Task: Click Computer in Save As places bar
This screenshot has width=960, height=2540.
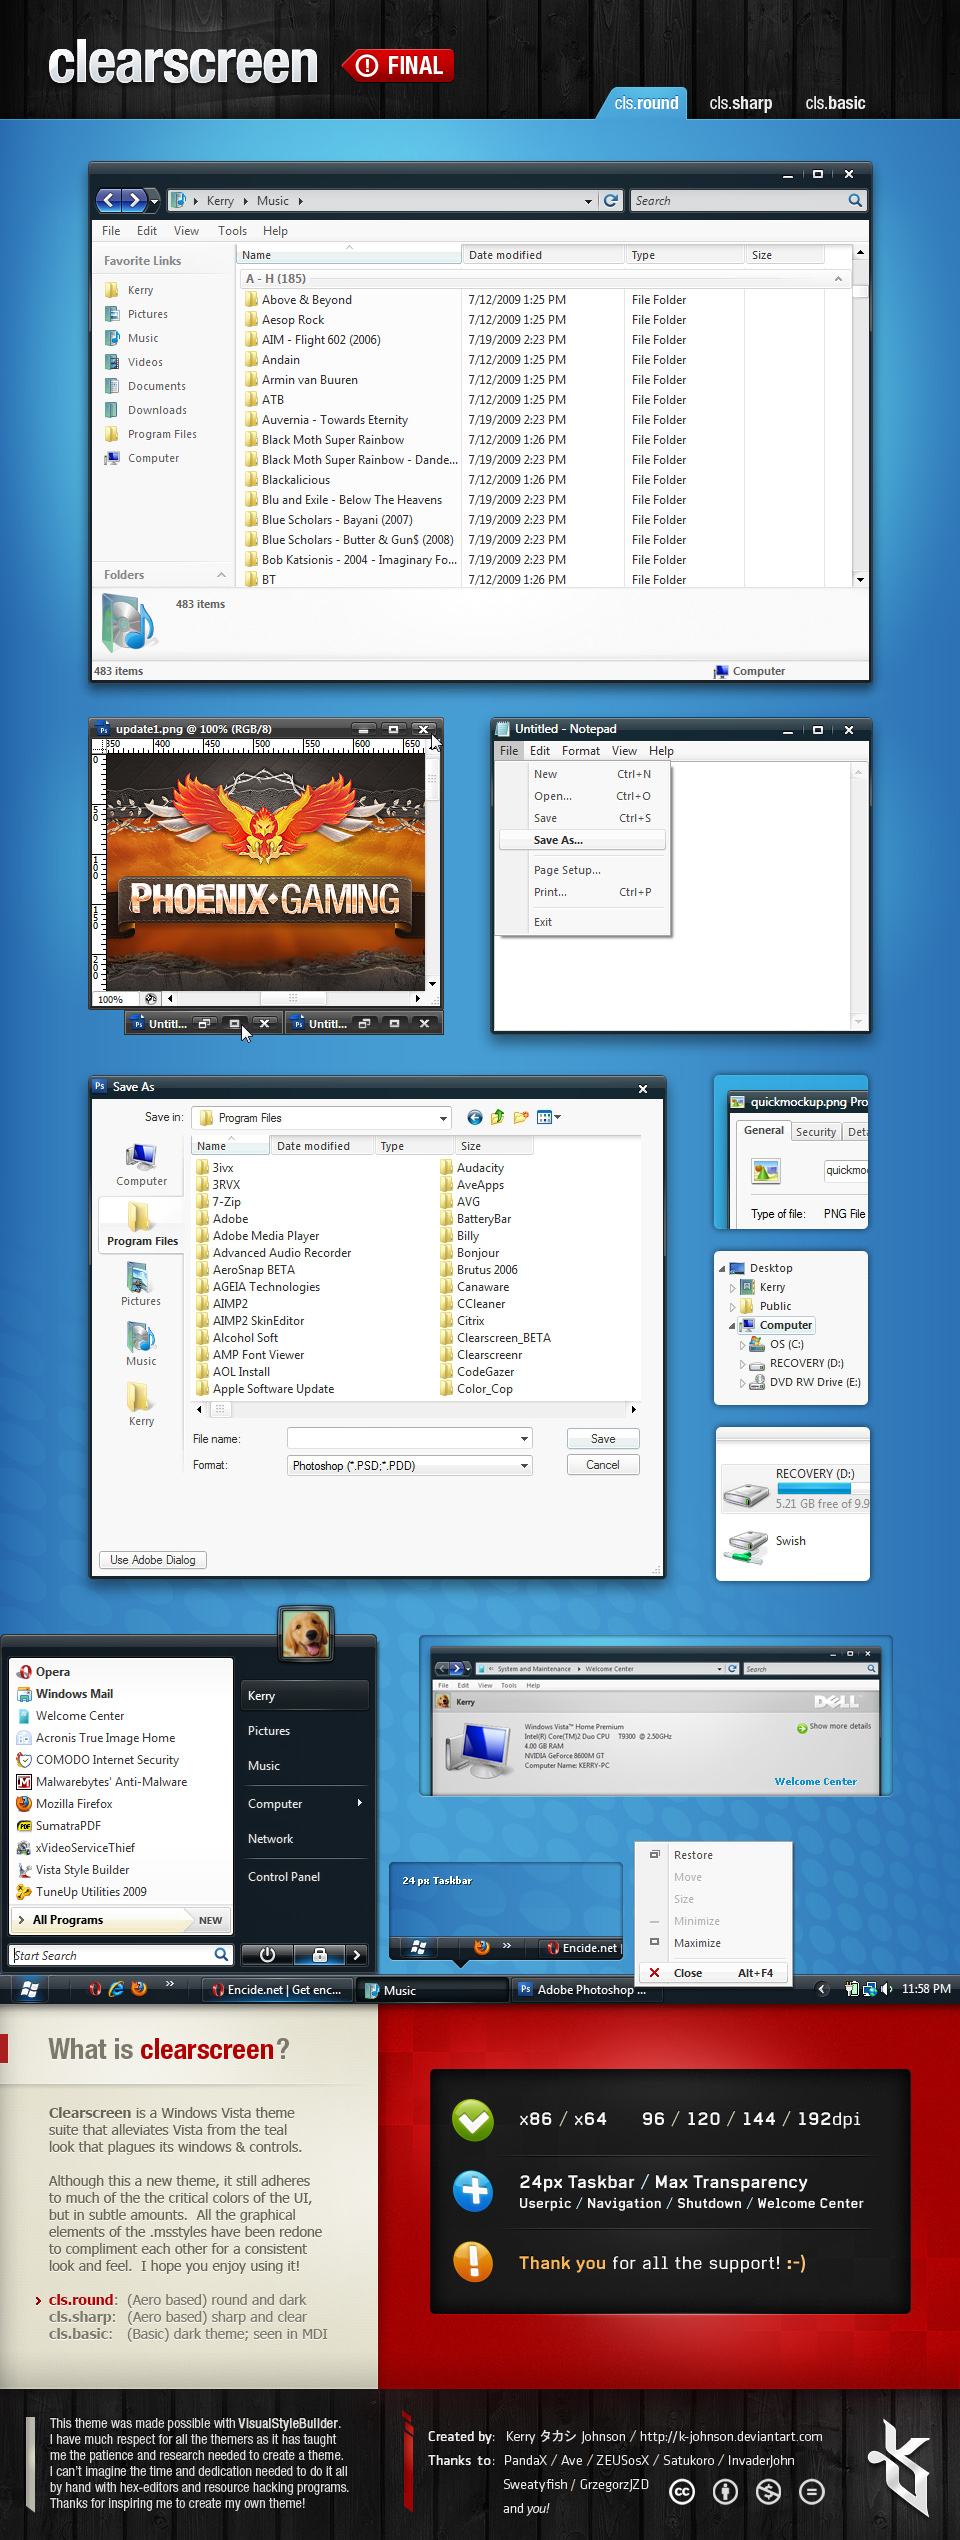Action: (x=141, y=1165)
